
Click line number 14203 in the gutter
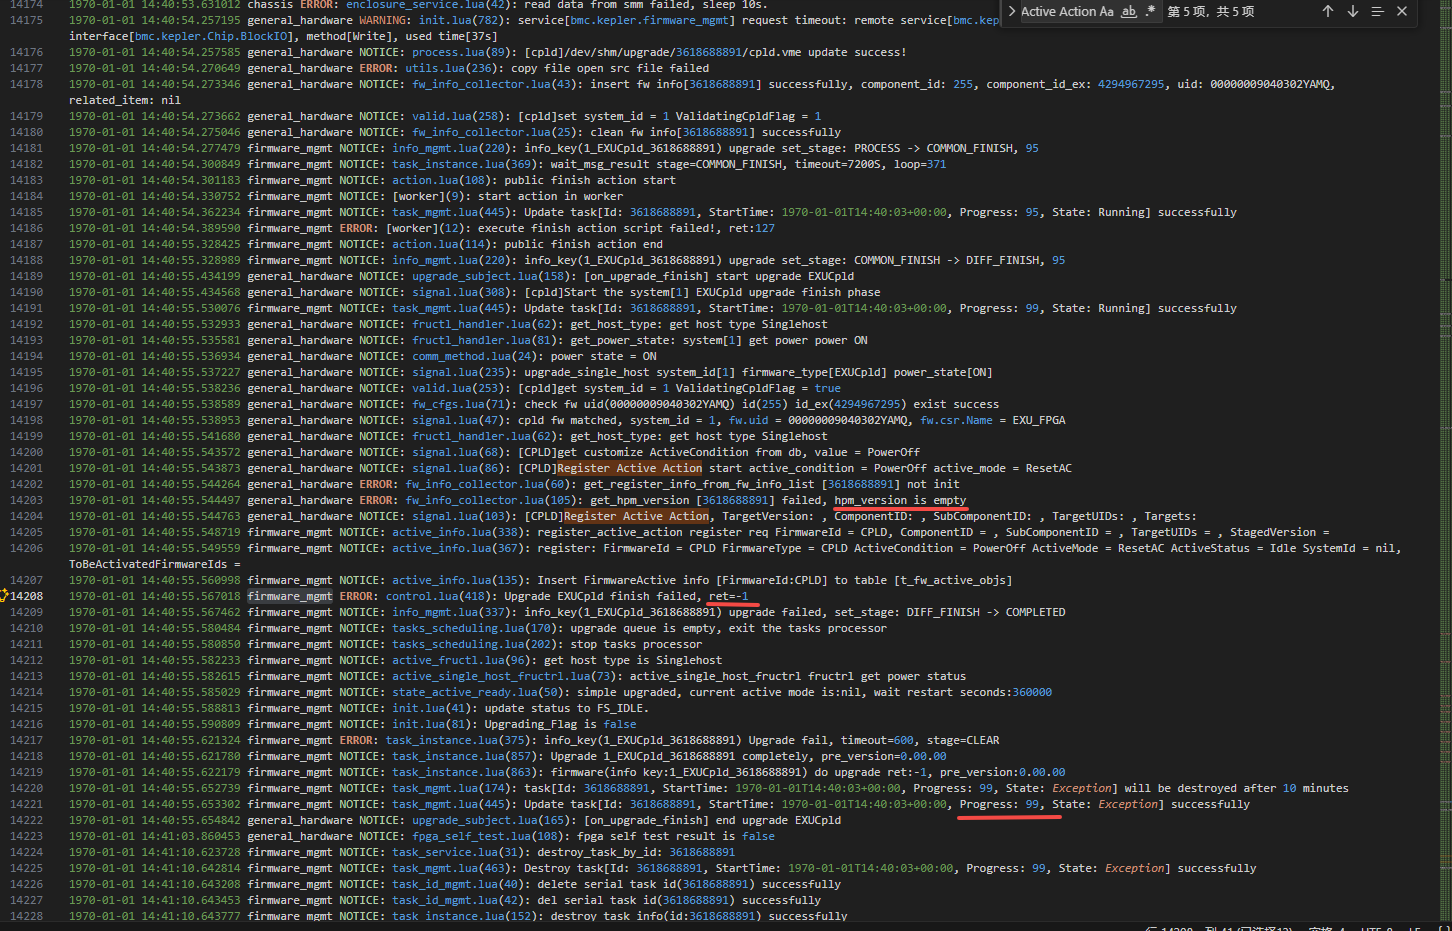[26, 500]
